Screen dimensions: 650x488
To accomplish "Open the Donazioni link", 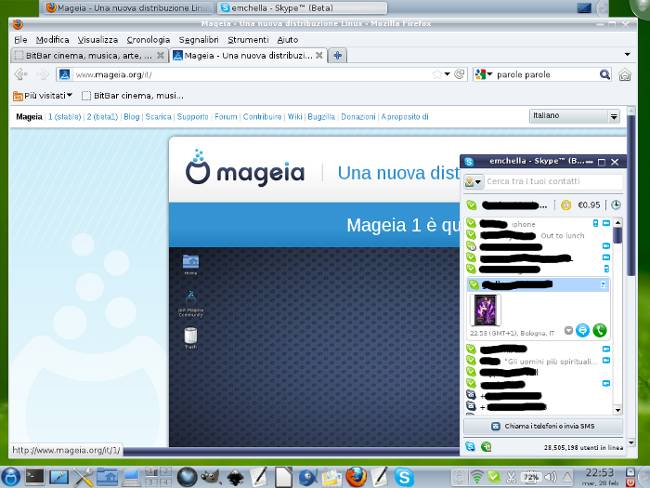I will click(x=358, y=117).
